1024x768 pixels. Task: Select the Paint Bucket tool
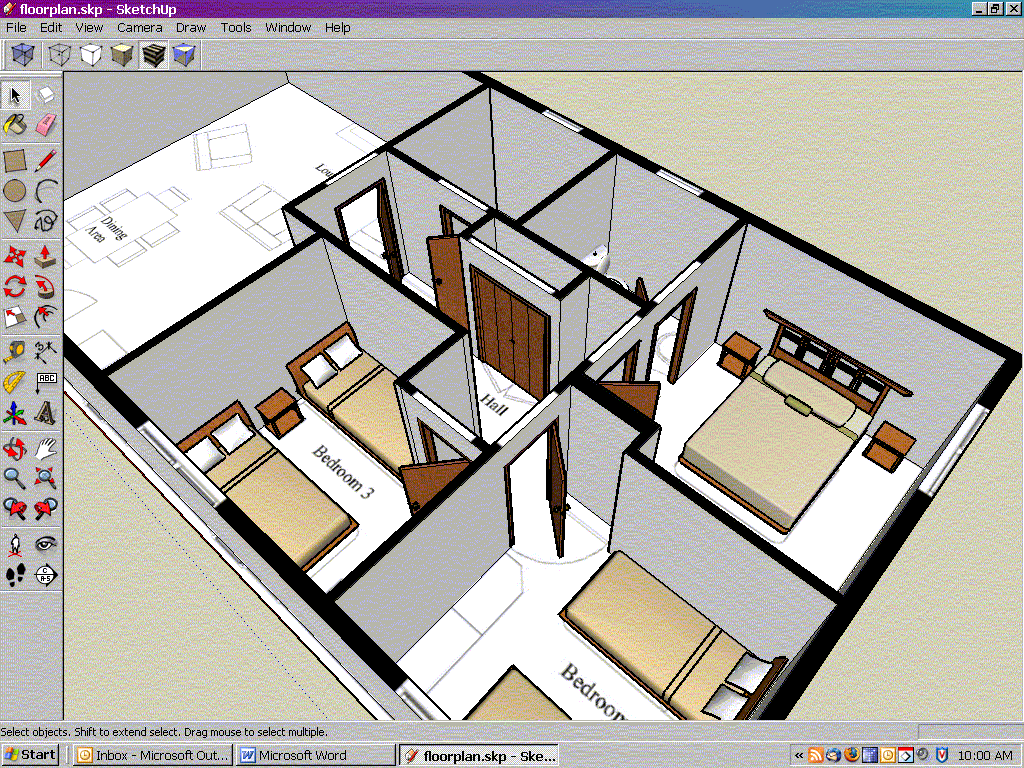pos(15,125)
